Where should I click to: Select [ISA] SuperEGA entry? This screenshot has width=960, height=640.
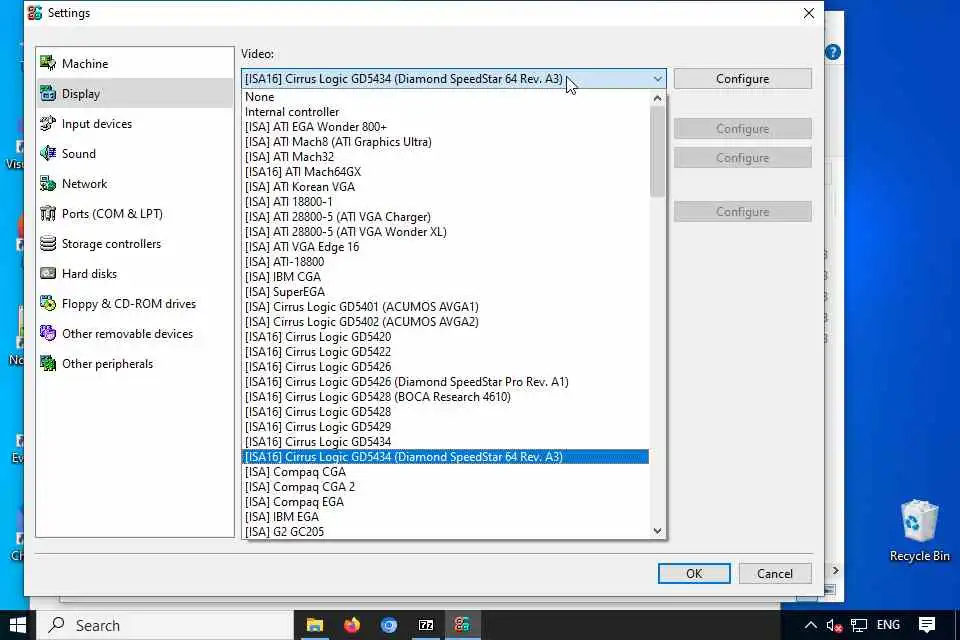(445, 292)
